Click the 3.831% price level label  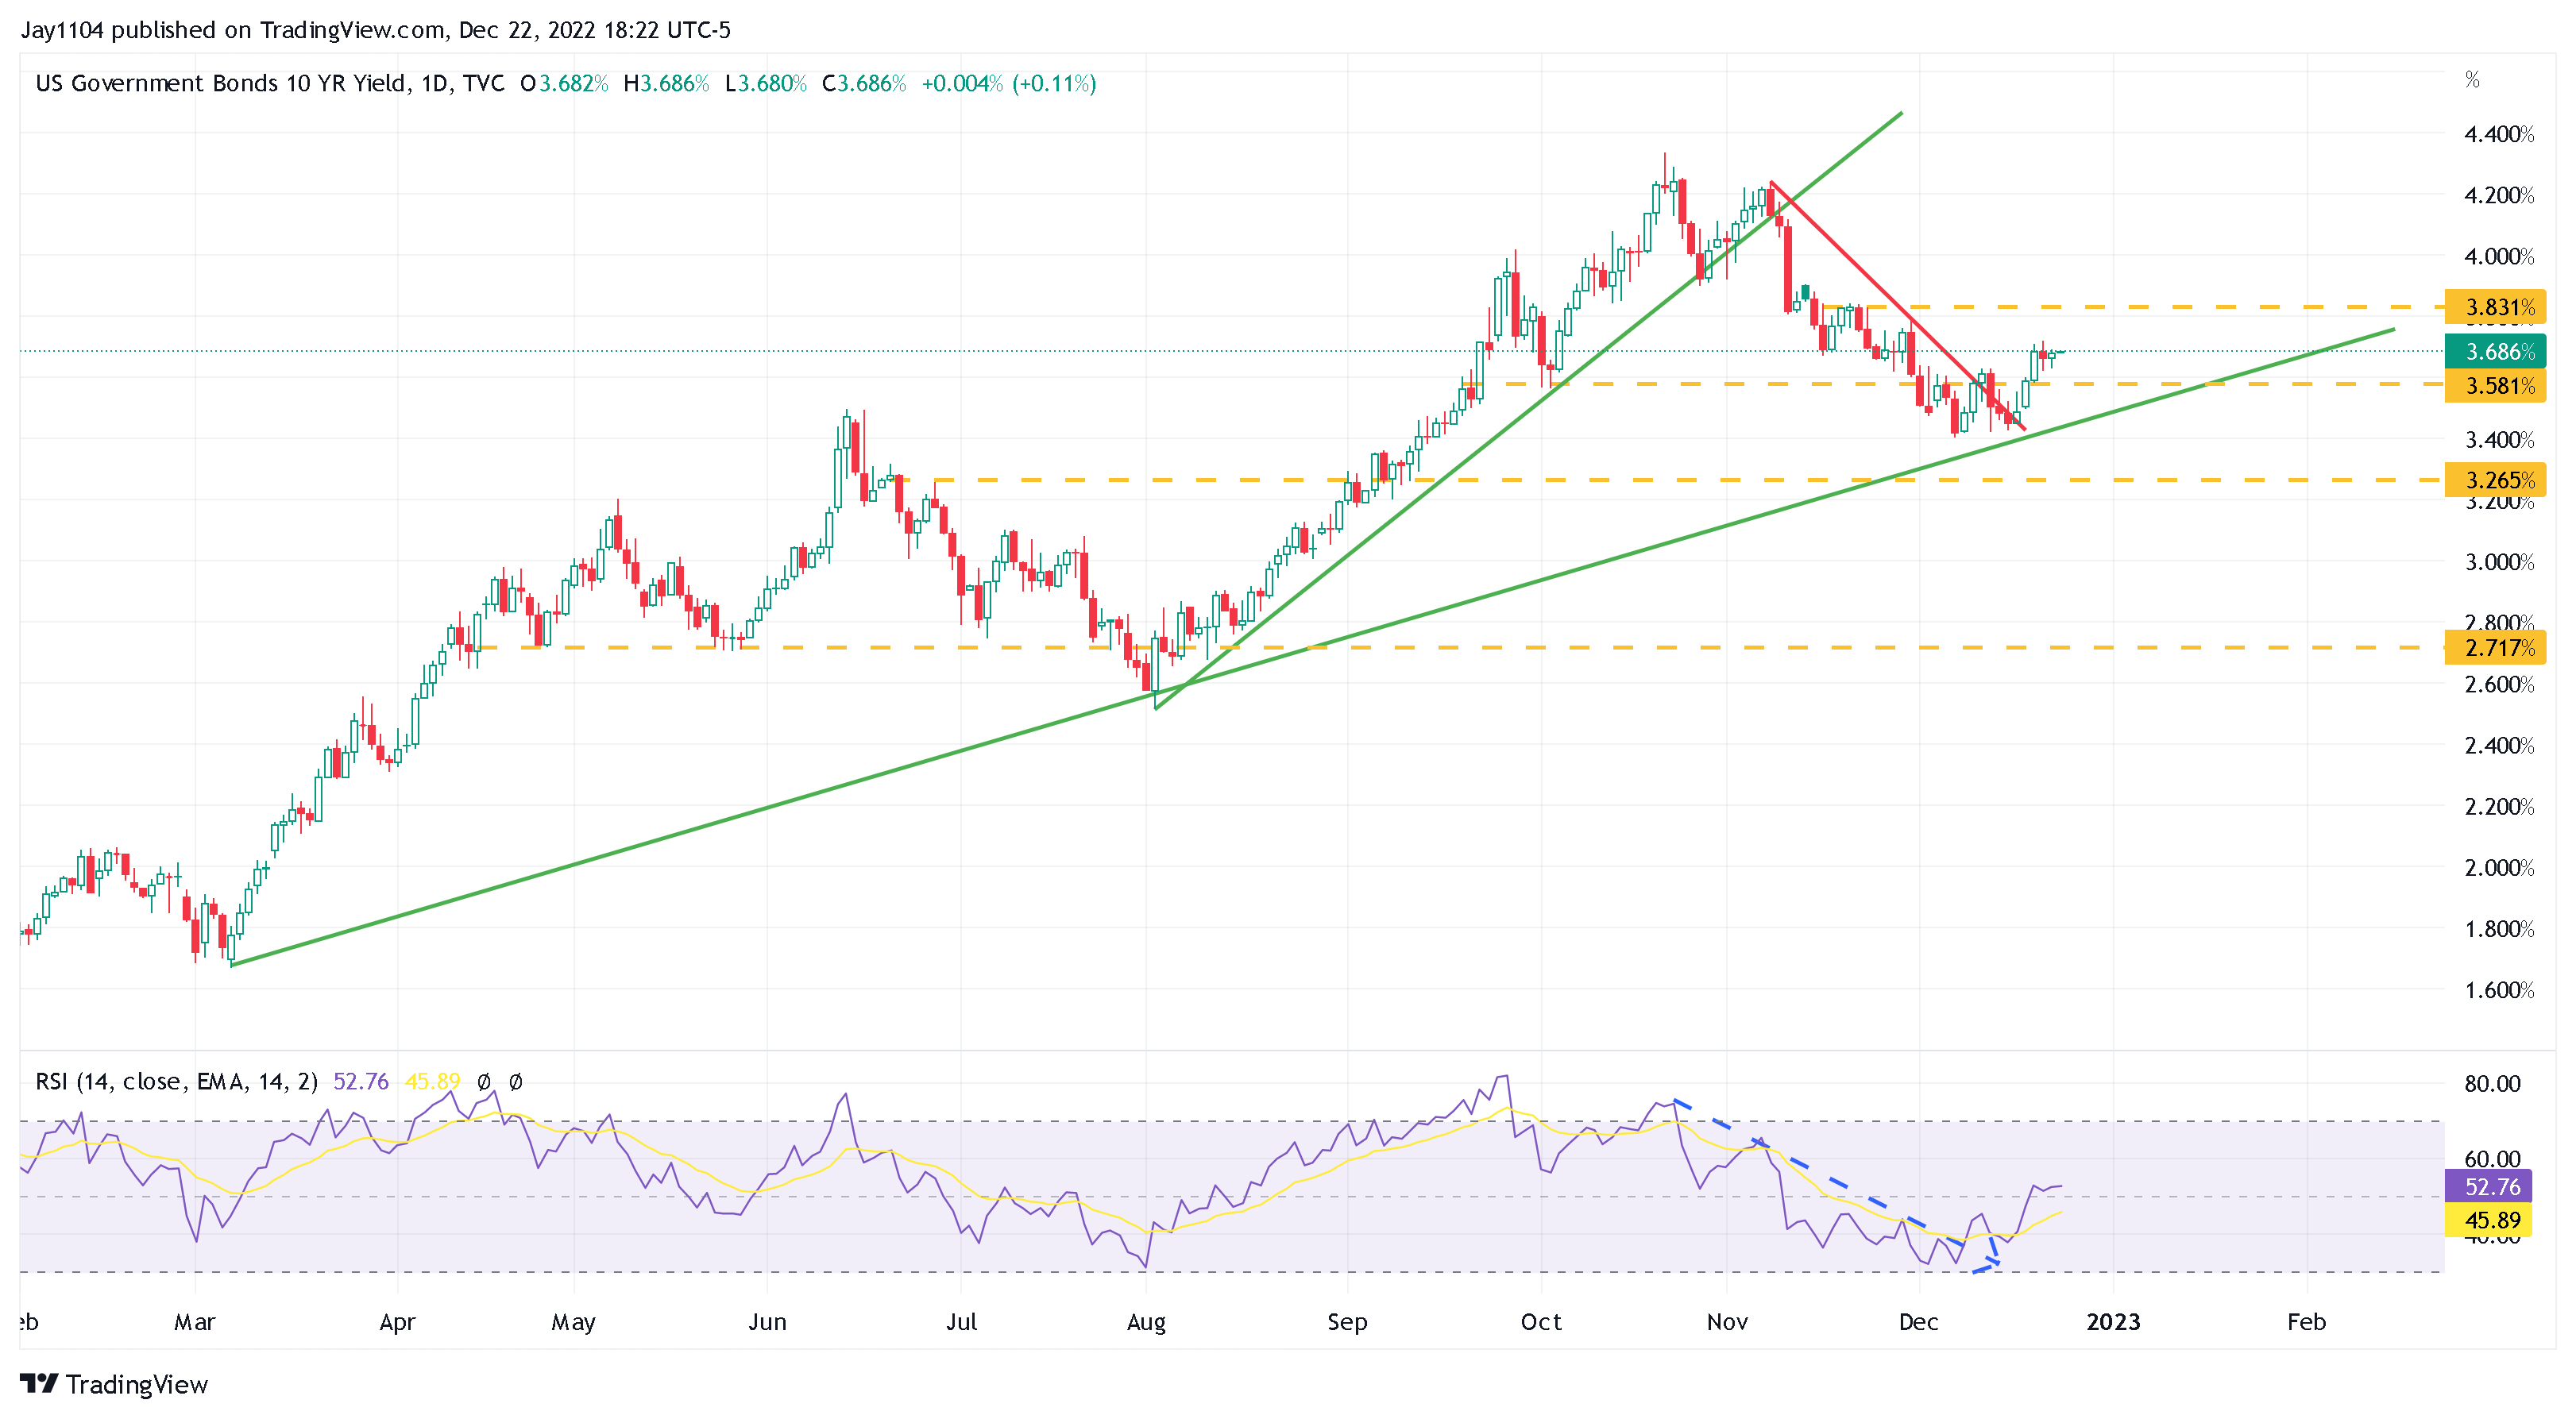pos(2495,307)
